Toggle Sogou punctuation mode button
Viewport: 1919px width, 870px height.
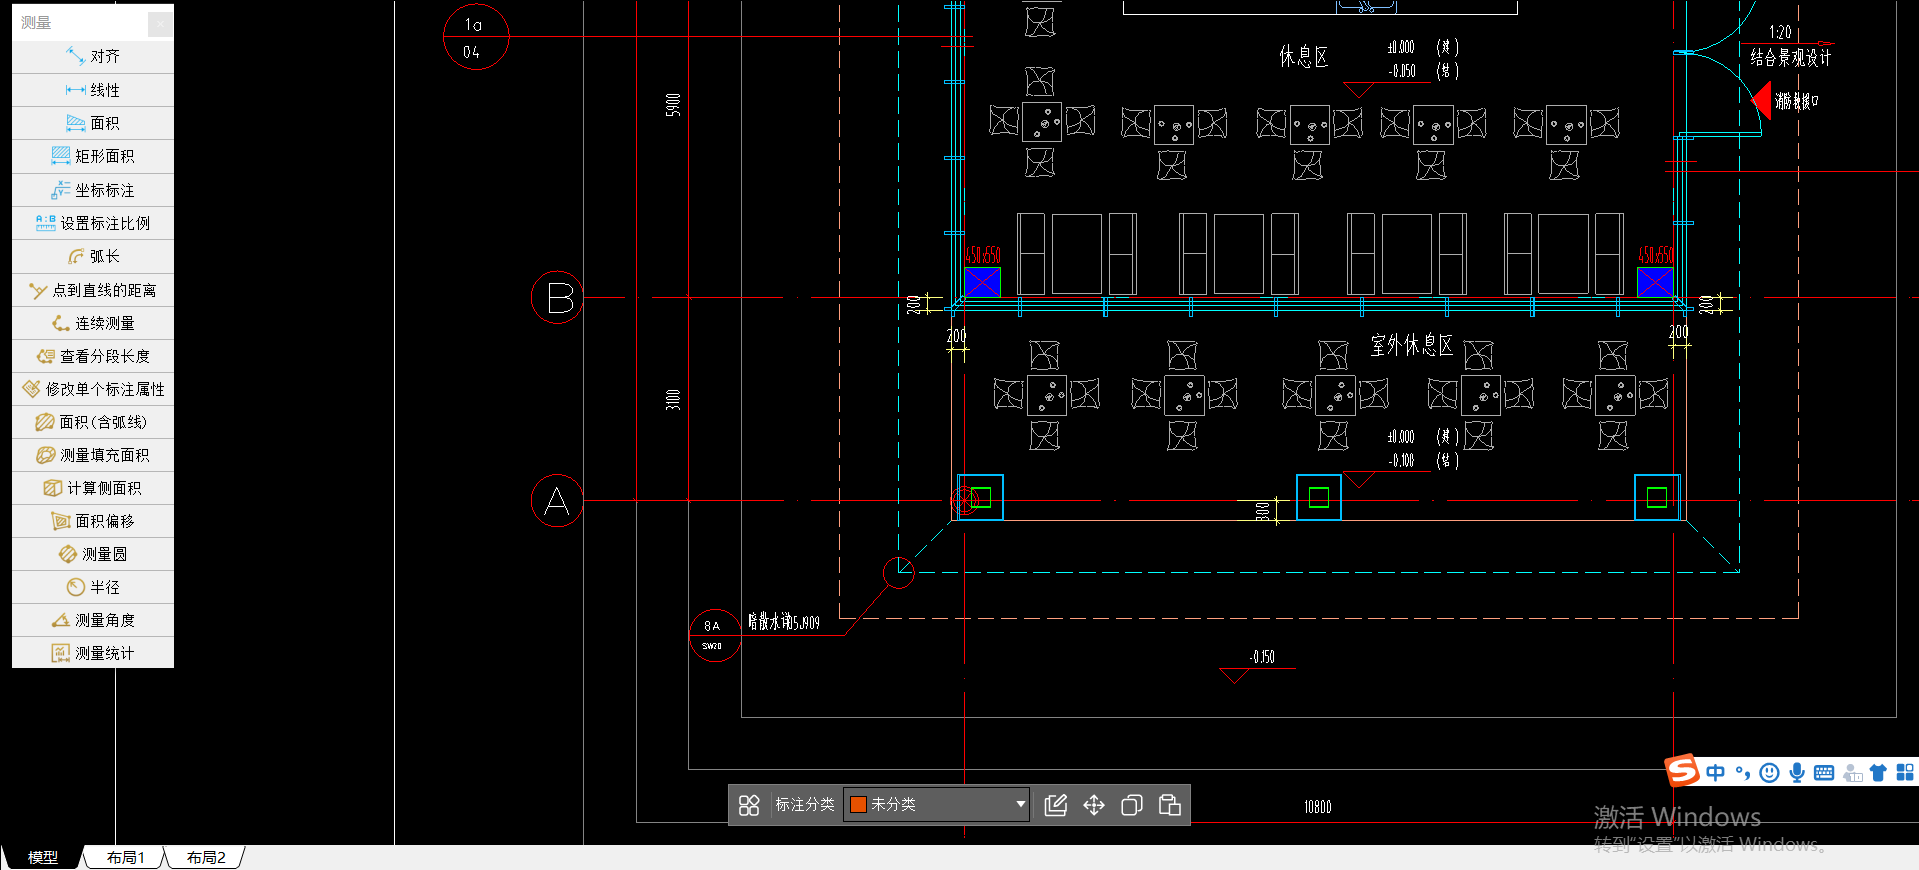(1743, 772)
